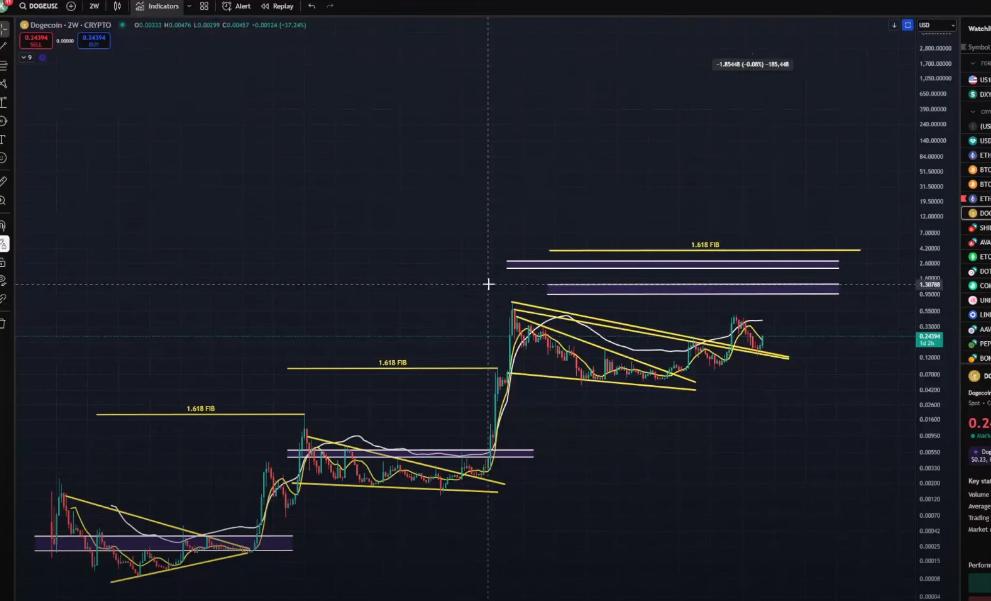Create an Alert from the toolbar
991x601 pixels.
(236, 6)
